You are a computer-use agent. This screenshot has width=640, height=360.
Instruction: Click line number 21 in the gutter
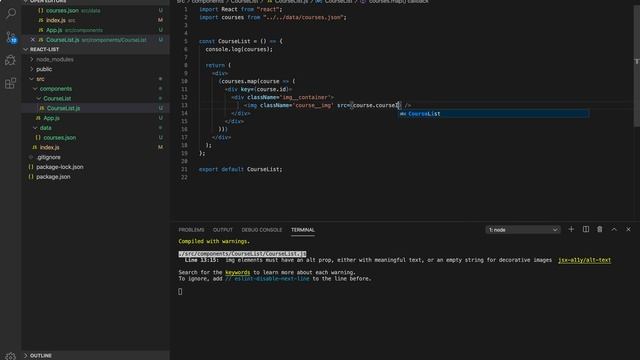(184, 169)
